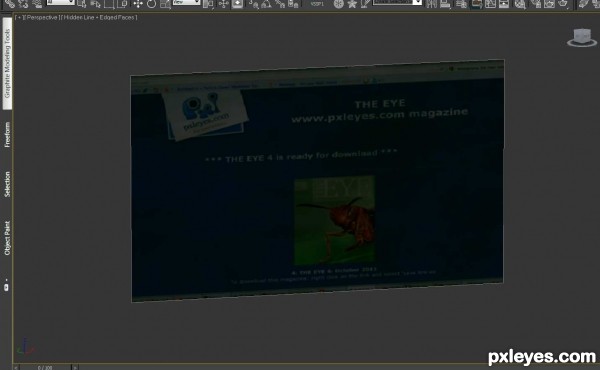Open the Material Editor icon
This screenshot has height=370, width=600.
point(520,4)
